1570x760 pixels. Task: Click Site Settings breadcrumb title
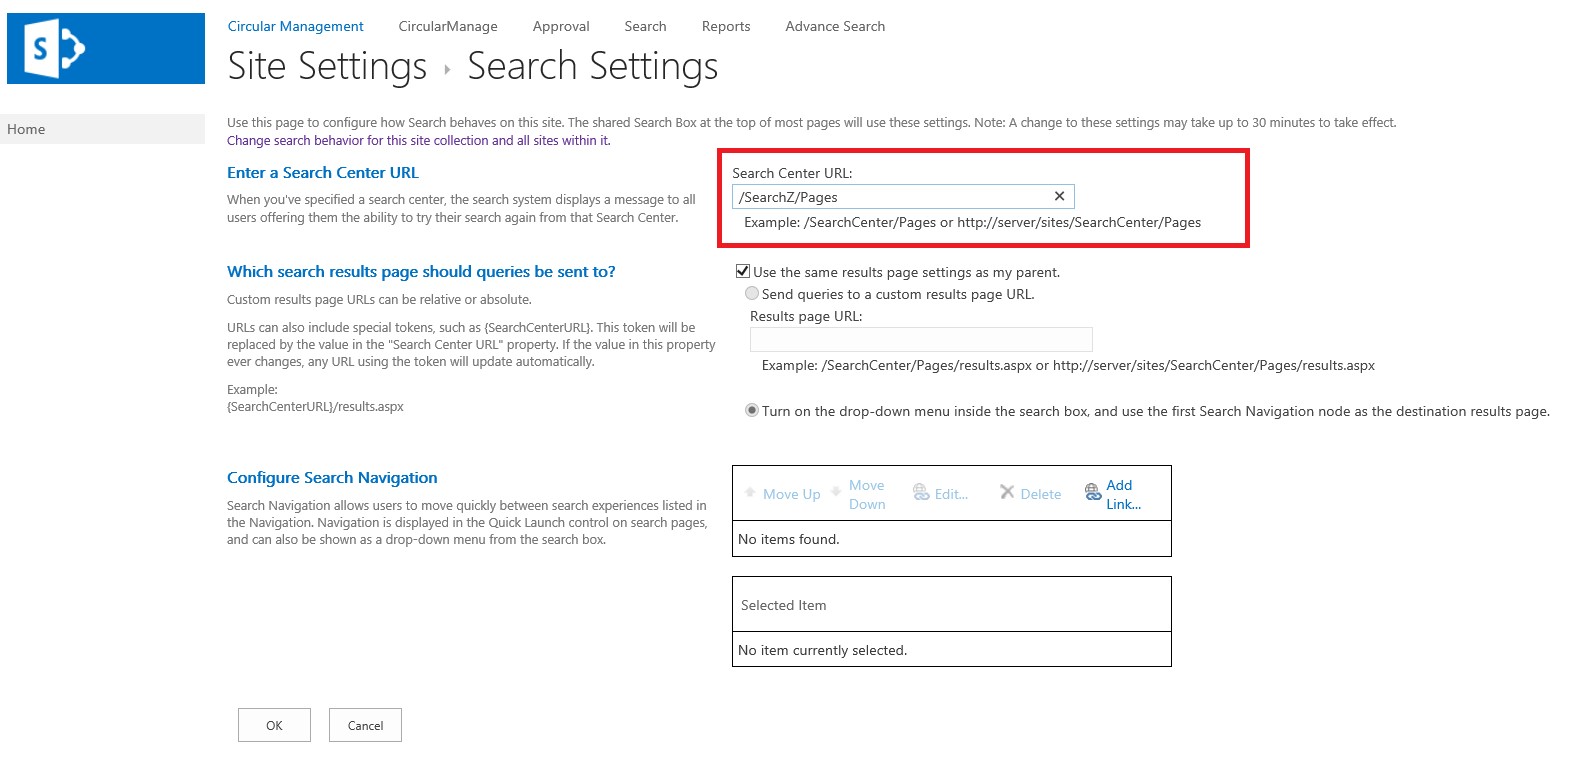(x=327, y=66)
